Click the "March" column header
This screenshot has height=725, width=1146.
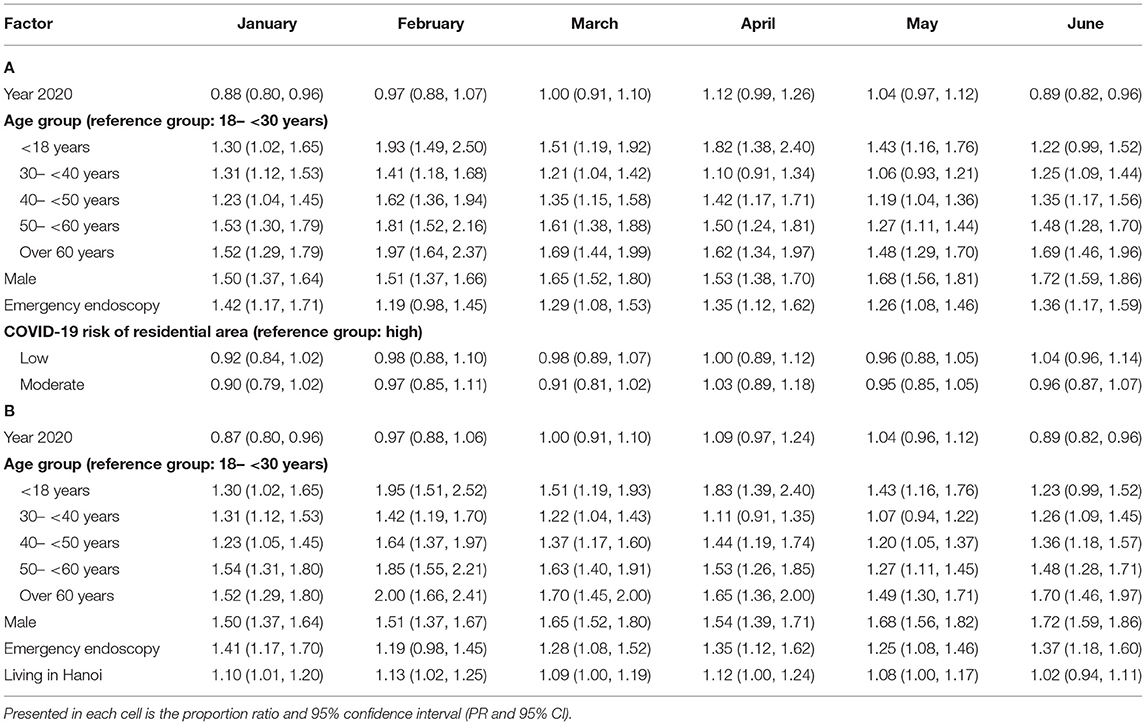point(594,23)
